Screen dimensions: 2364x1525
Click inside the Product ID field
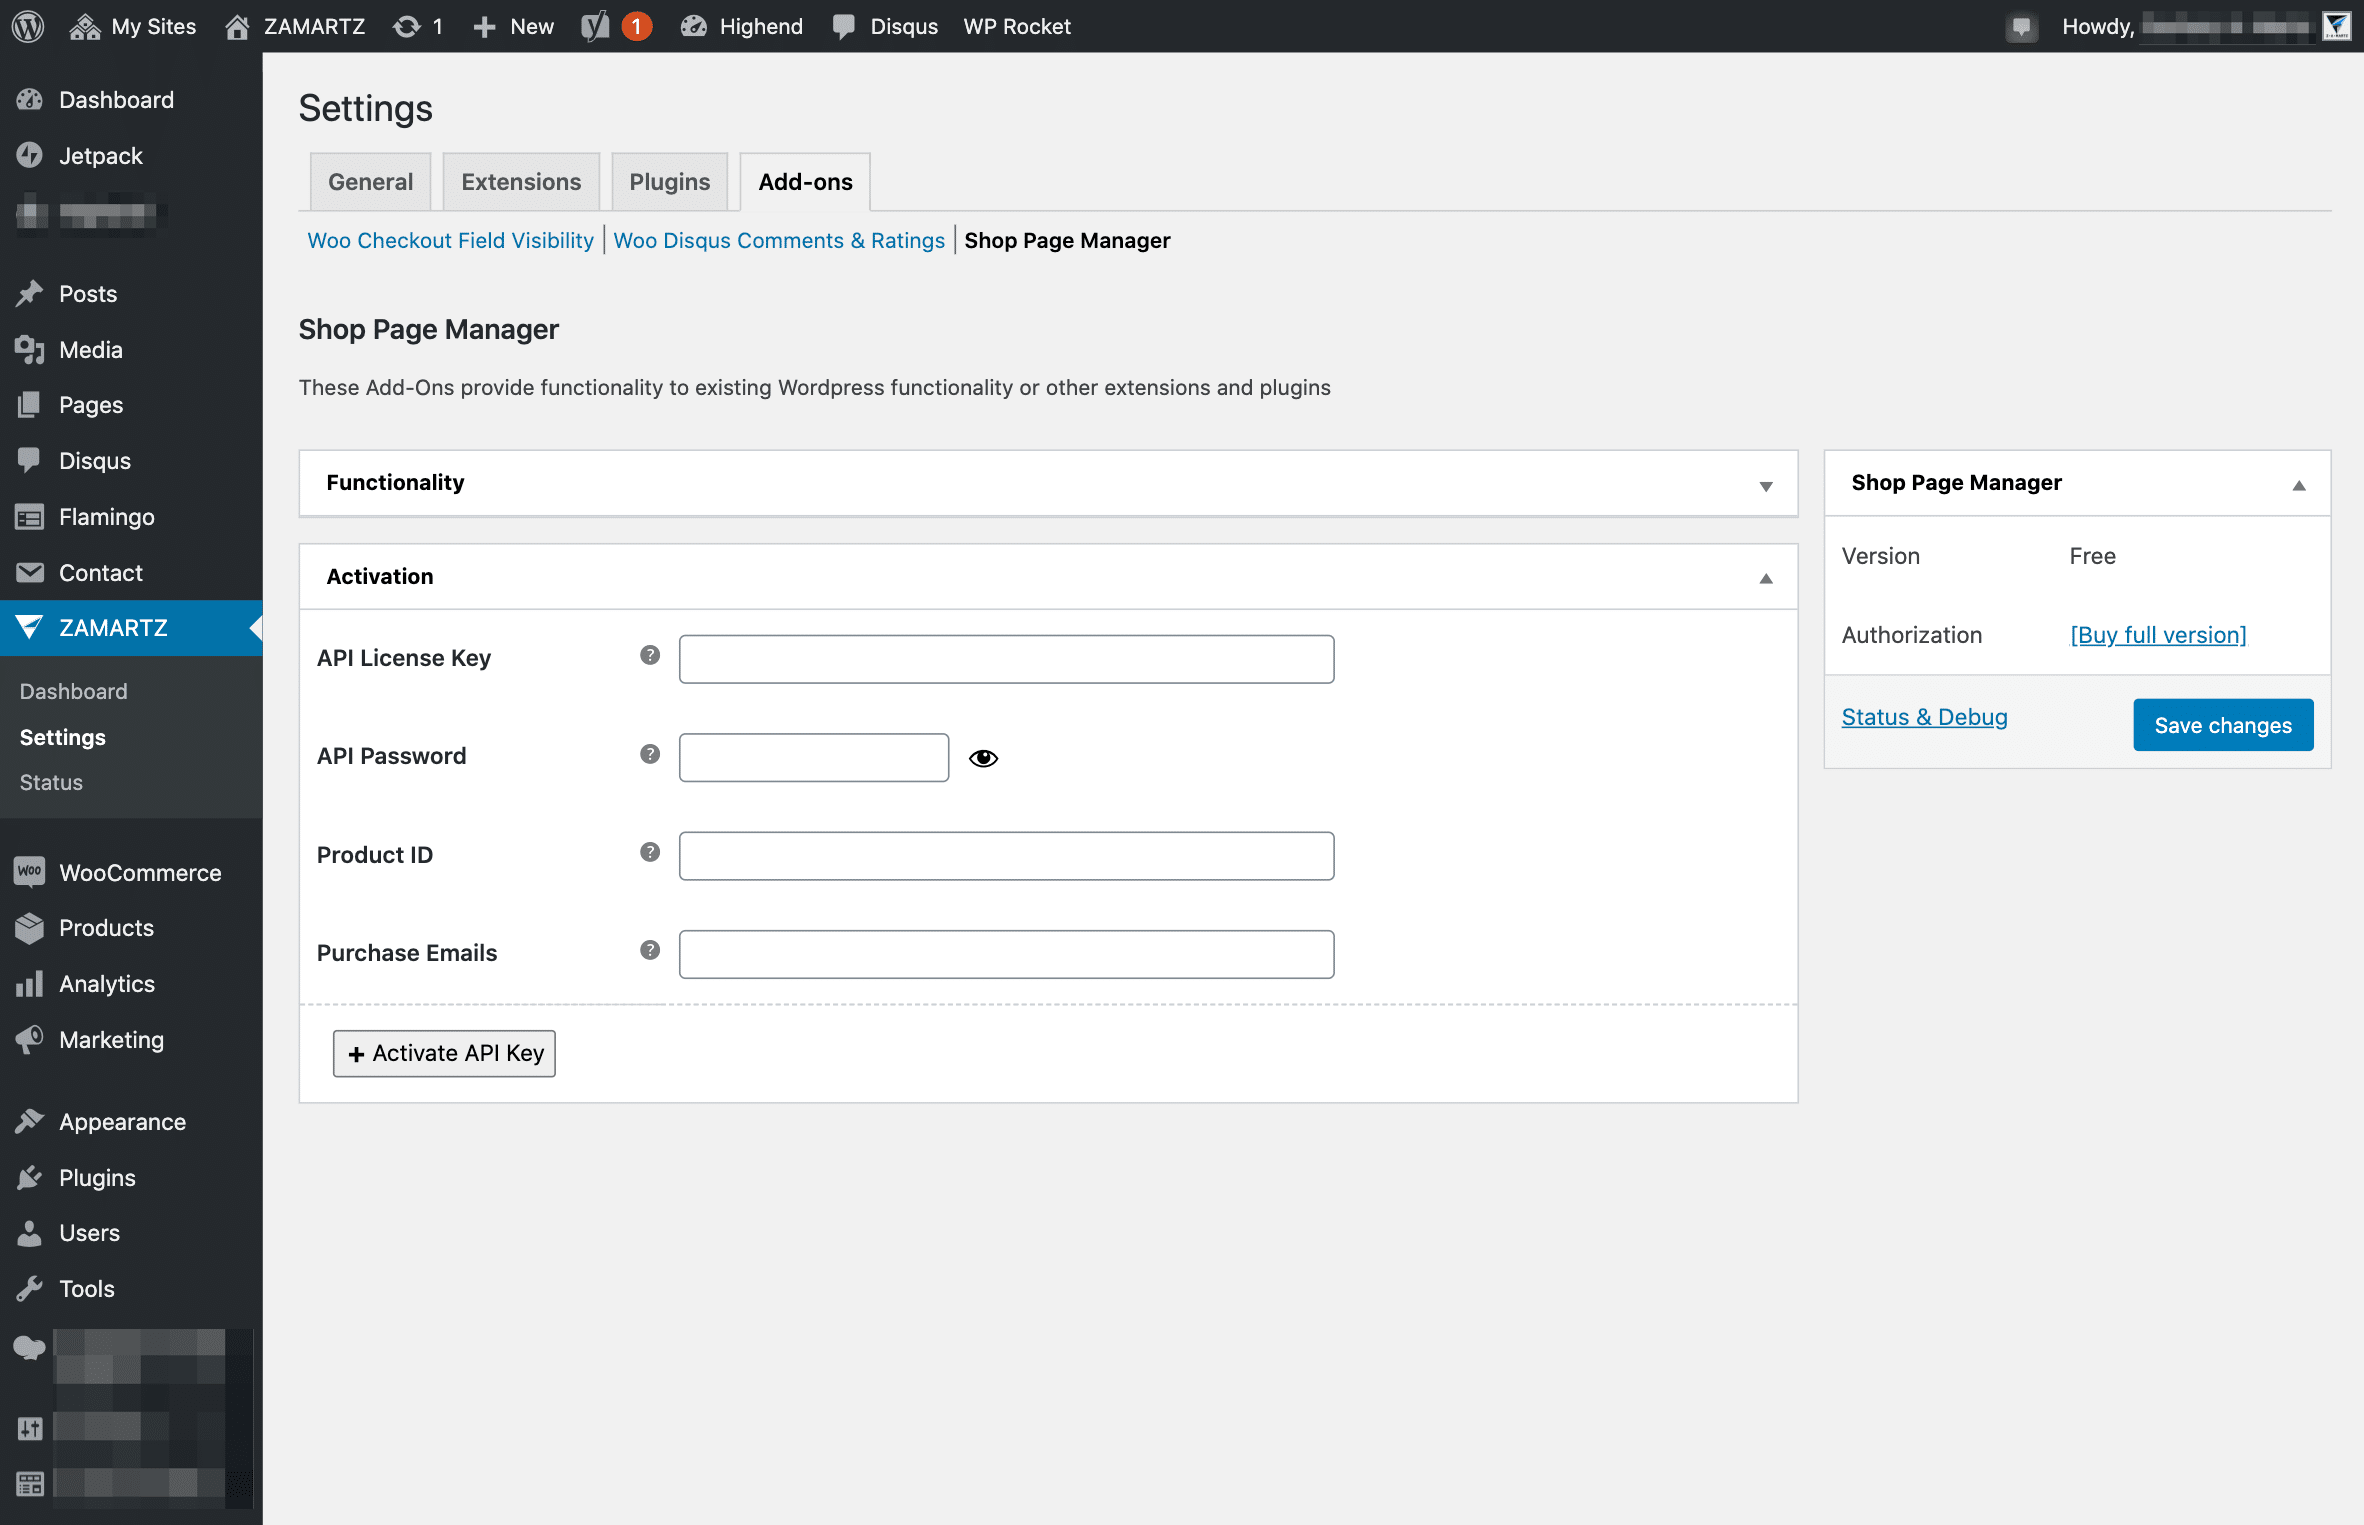pyautogui.click(x=1006, y=855)
